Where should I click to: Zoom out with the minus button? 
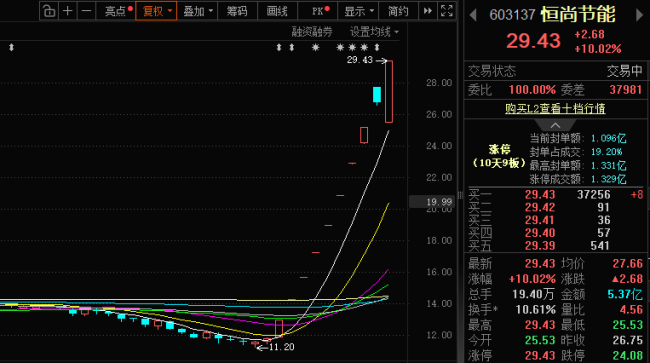click(86, 11)
